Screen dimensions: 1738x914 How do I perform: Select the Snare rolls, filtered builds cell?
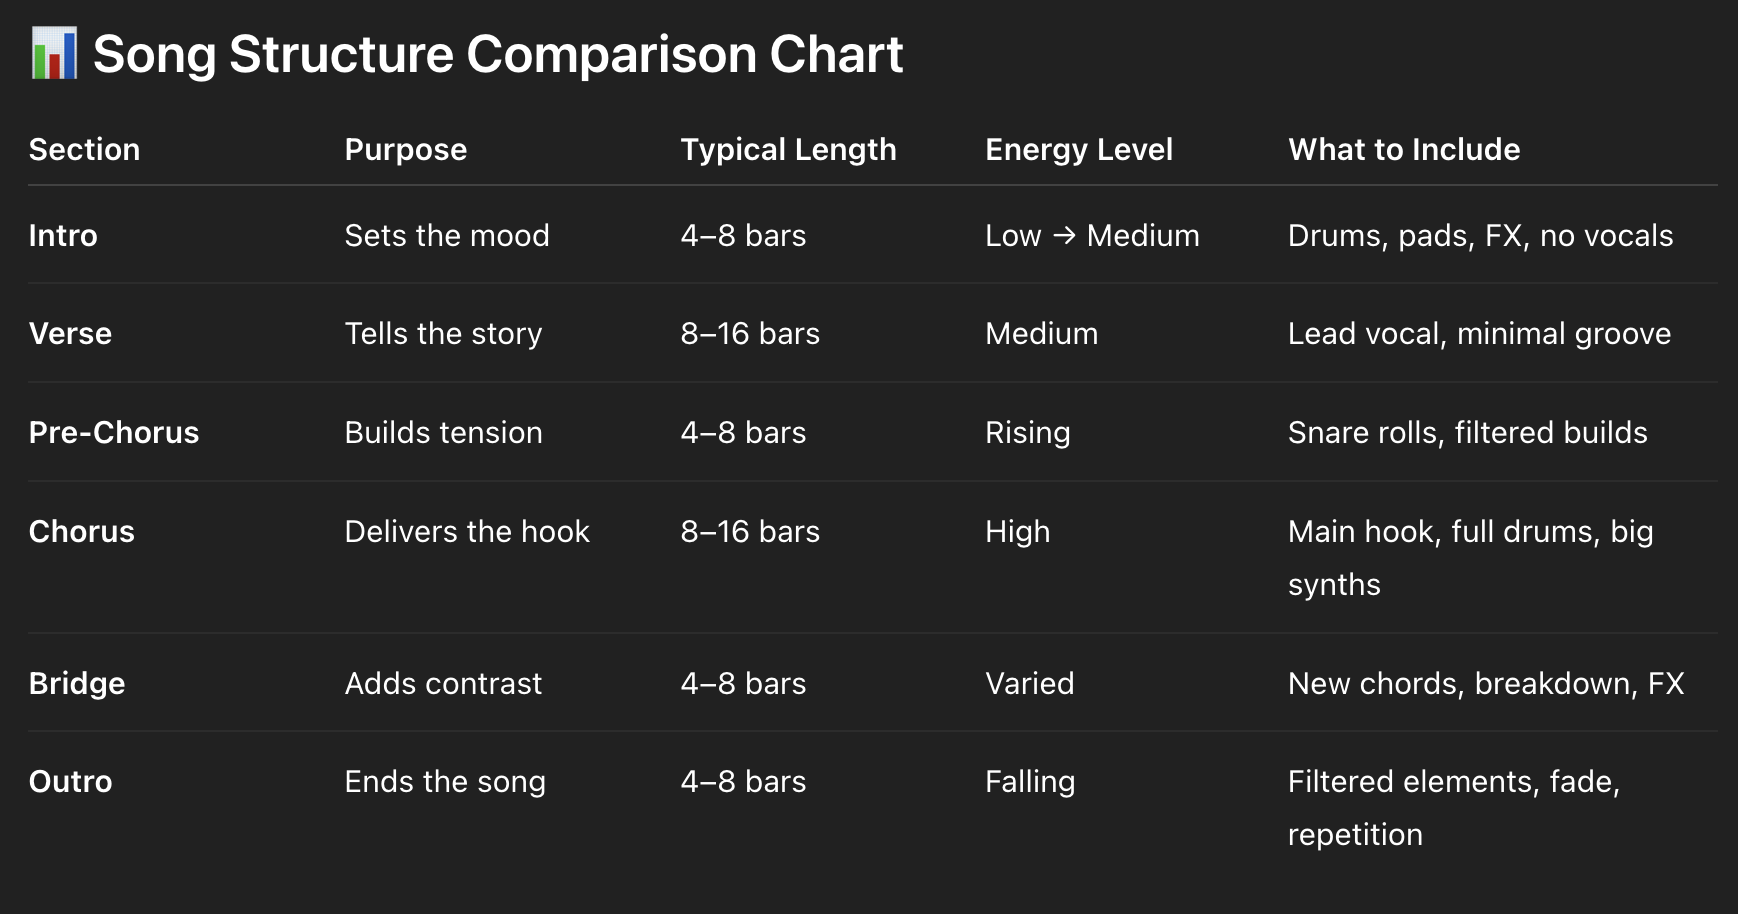tap(1467, 433)
